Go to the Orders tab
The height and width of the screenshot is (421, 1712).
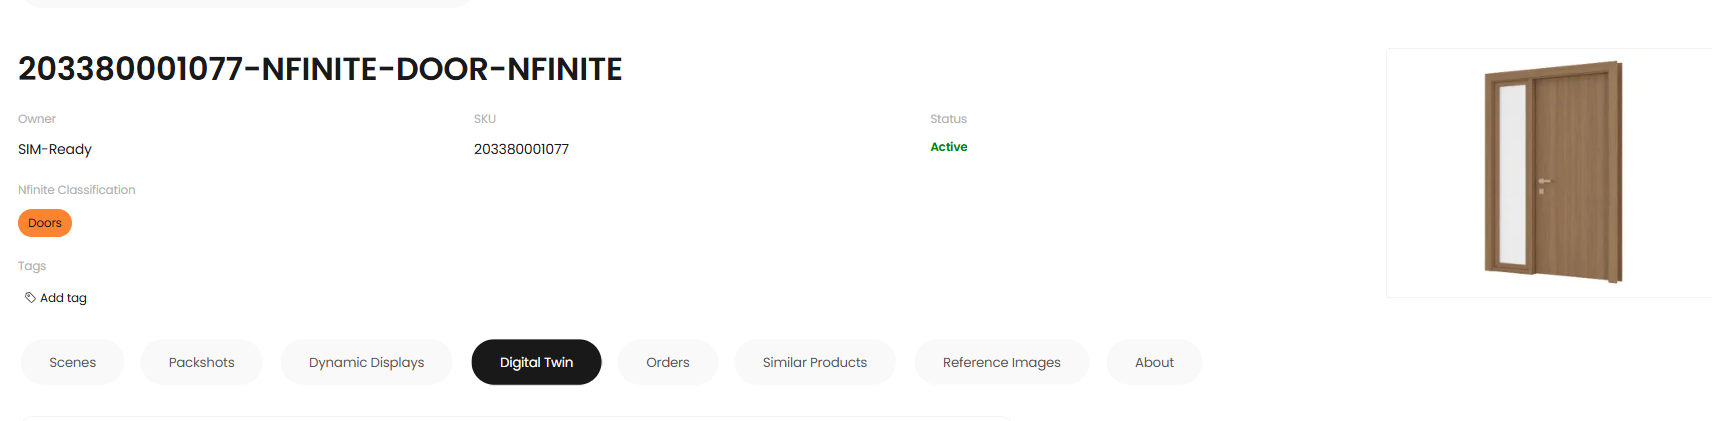(668, 362)
